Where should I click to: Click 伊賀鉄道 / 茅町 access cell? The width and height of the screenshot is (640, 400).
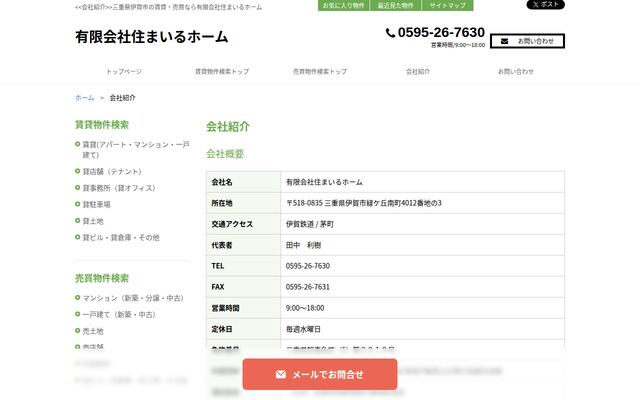pos(423,224)
